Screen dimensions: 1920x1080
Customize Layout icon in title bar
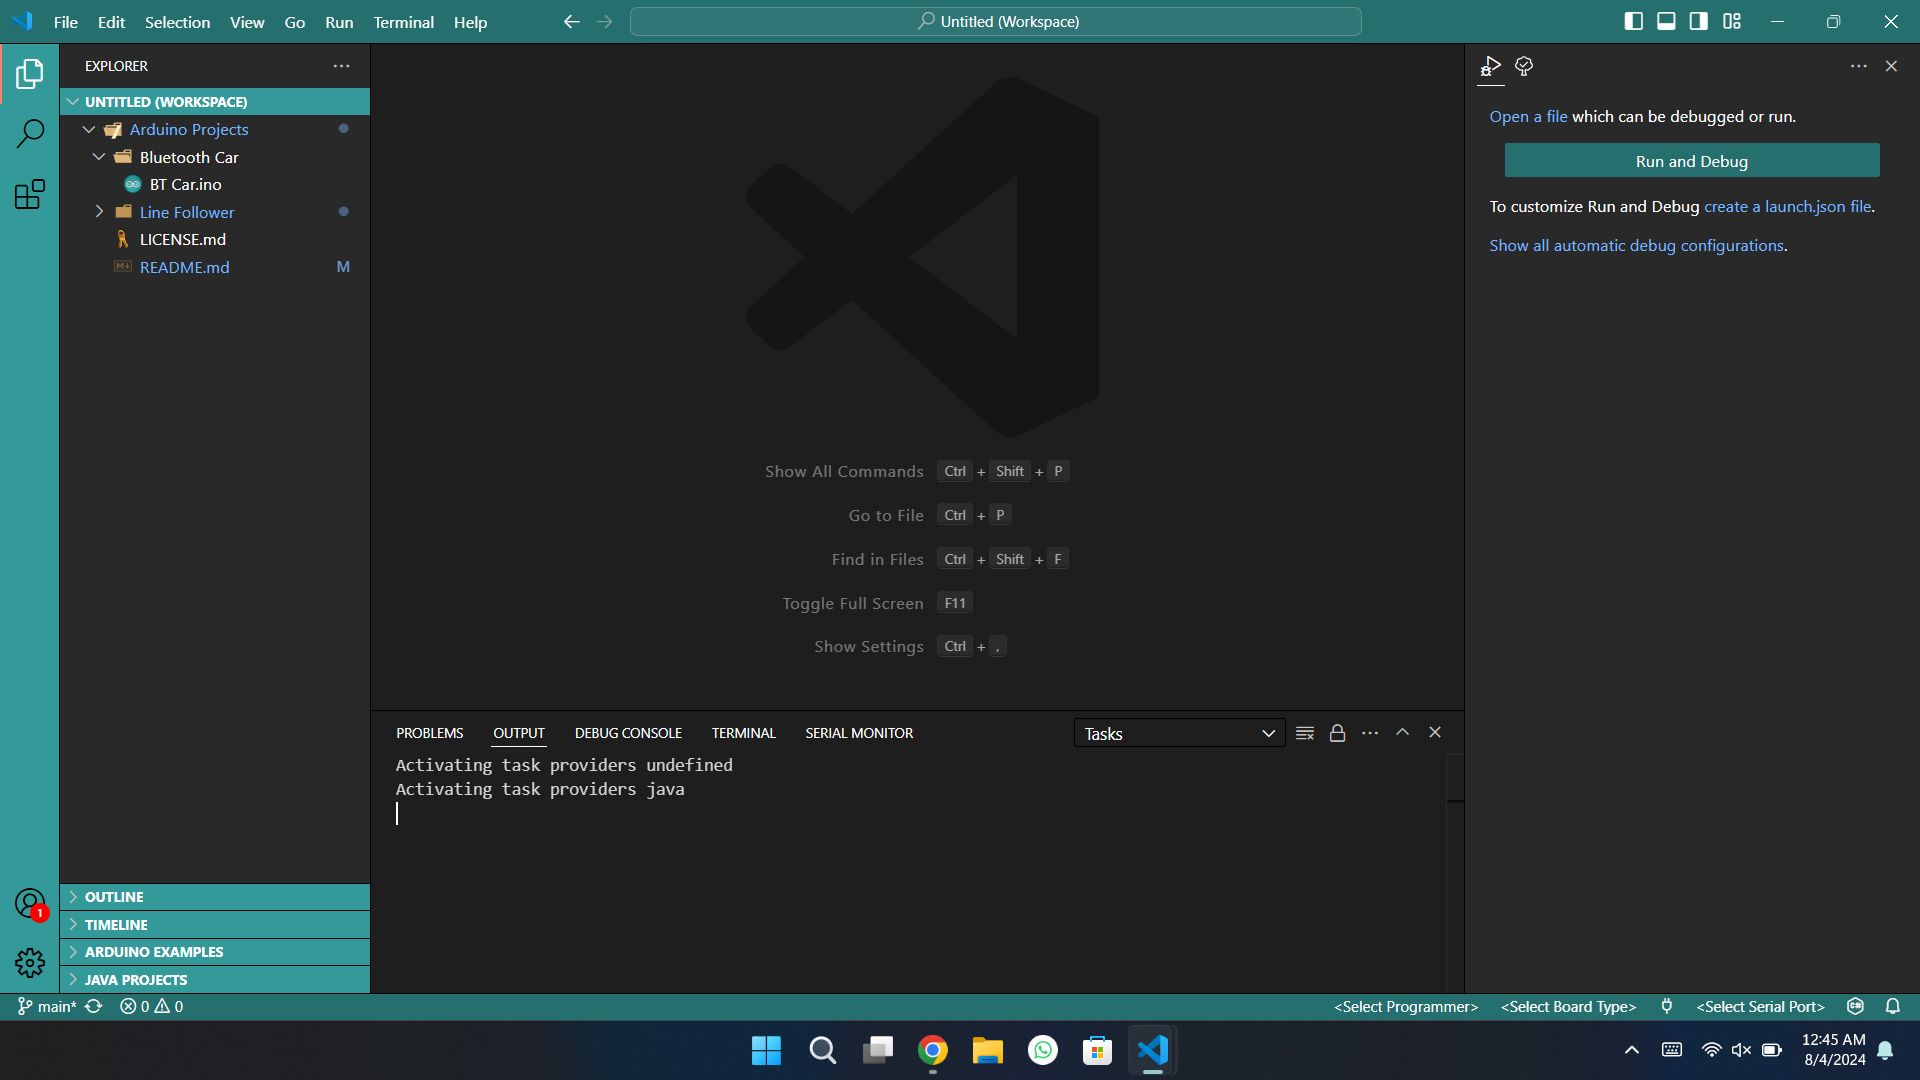click(x=1732, y=21)
